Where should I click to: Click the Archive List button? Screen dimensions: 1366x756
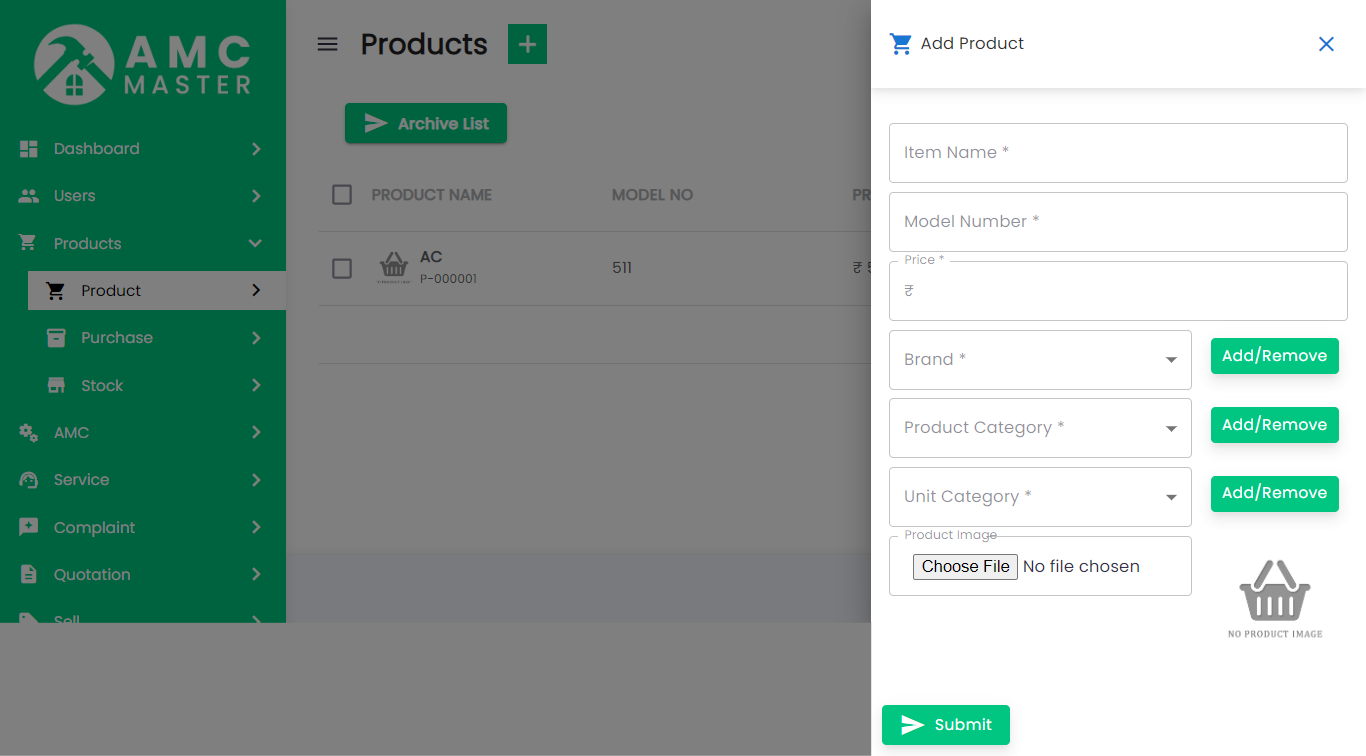pos(425,123)
